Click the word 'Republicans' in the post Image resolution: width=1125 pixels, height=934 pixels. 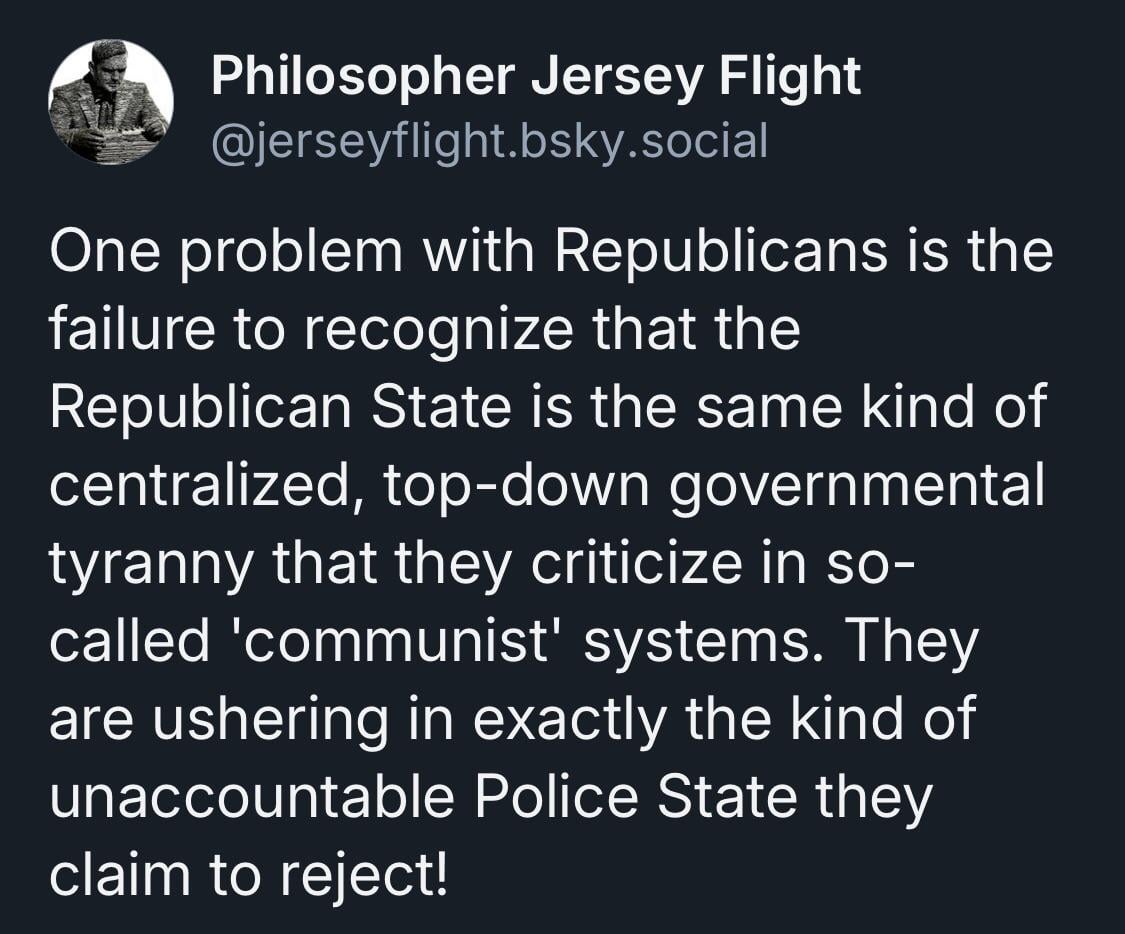720,253
